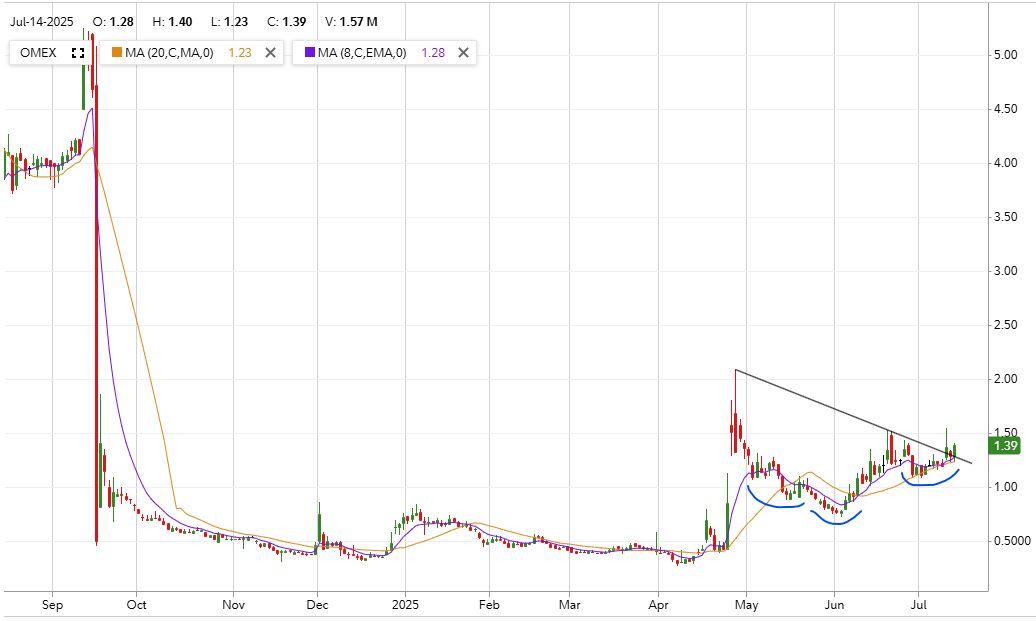
Task: Click the 2.50 price axis label
Action: pos(1006,325)
